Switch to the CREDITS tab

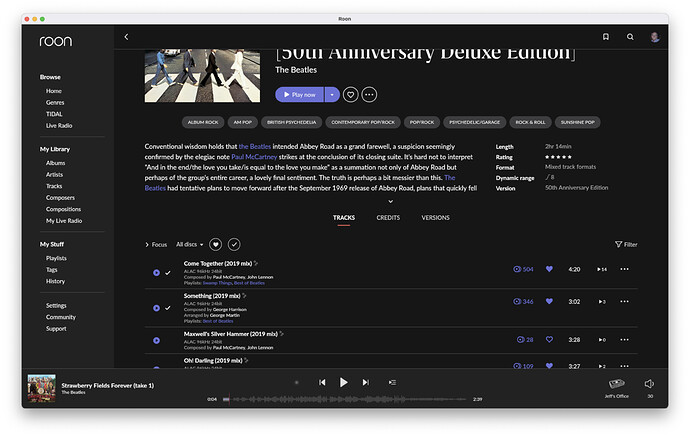point(388,218)
